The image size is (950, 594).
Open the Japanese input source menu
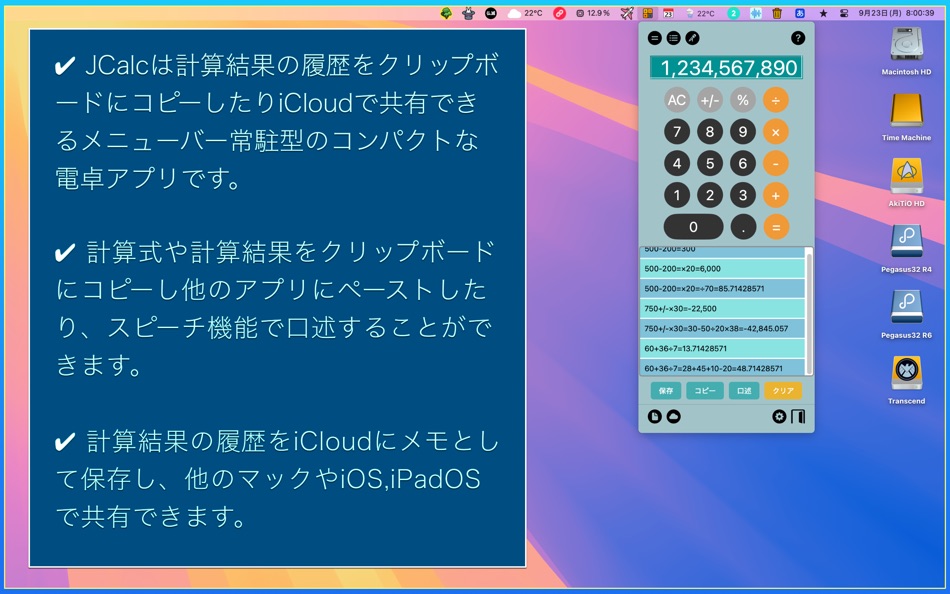click(x=800, y=13)
